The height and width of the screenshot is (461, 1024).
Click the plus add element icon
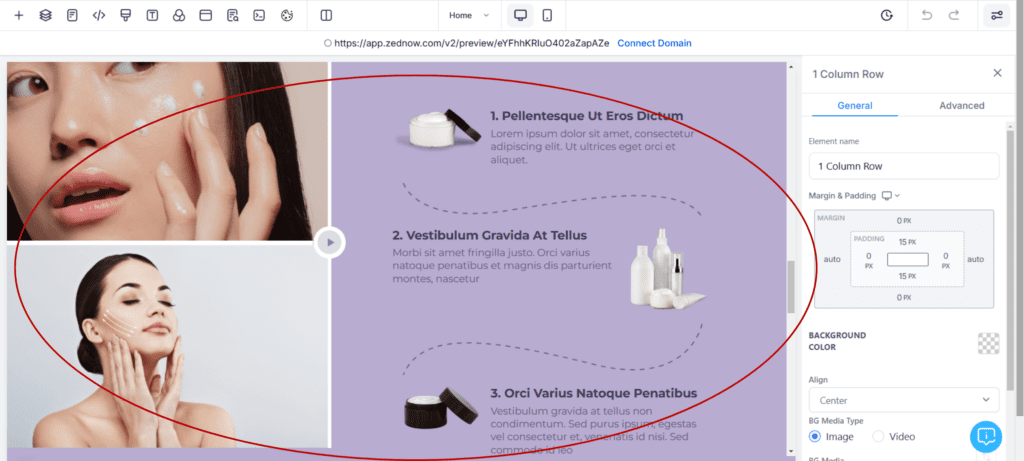(18, 16)
